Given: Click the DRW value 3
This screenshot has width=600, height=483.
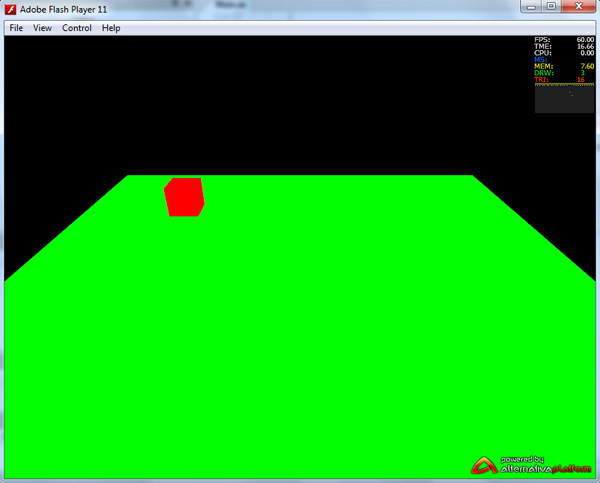Looking at the screenshot, I should pos(582,73).
